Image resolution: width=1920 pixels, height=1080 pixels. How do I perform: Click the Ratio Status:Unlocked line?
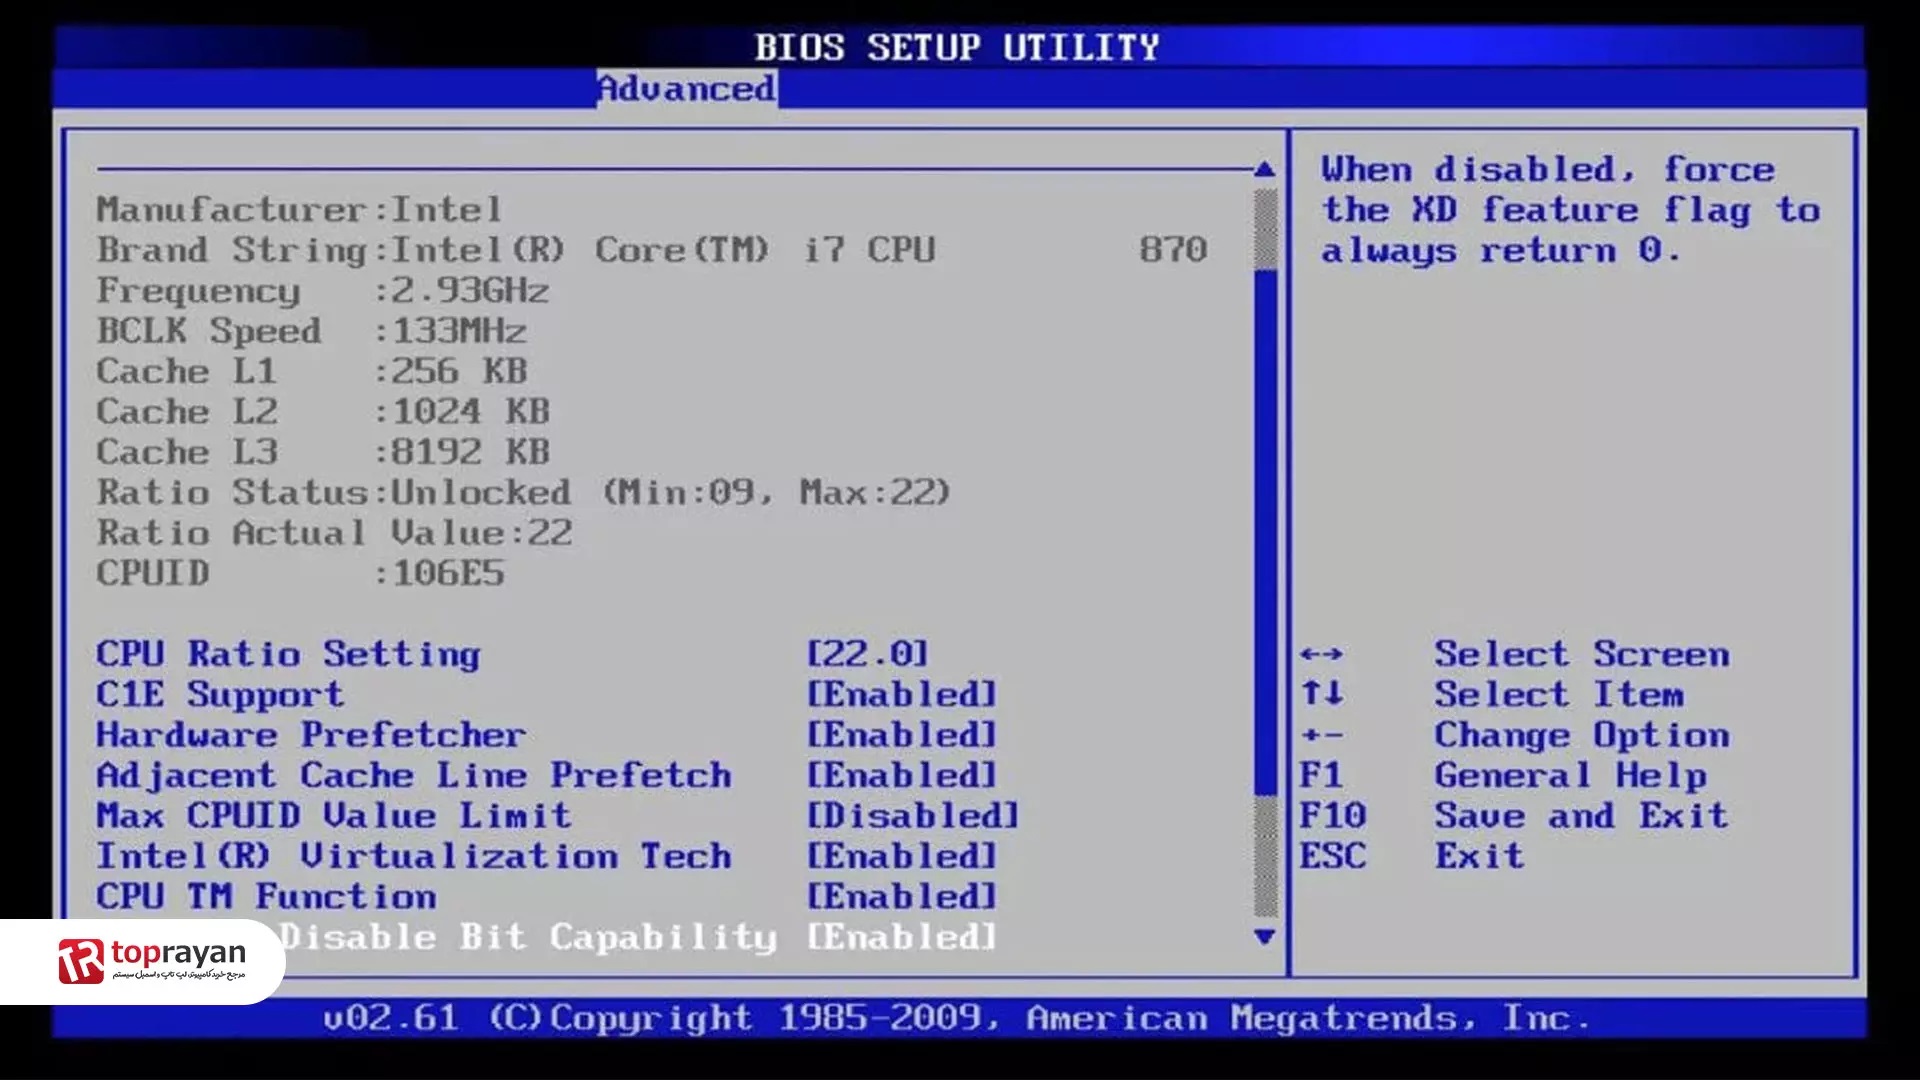tap(523, 492)
